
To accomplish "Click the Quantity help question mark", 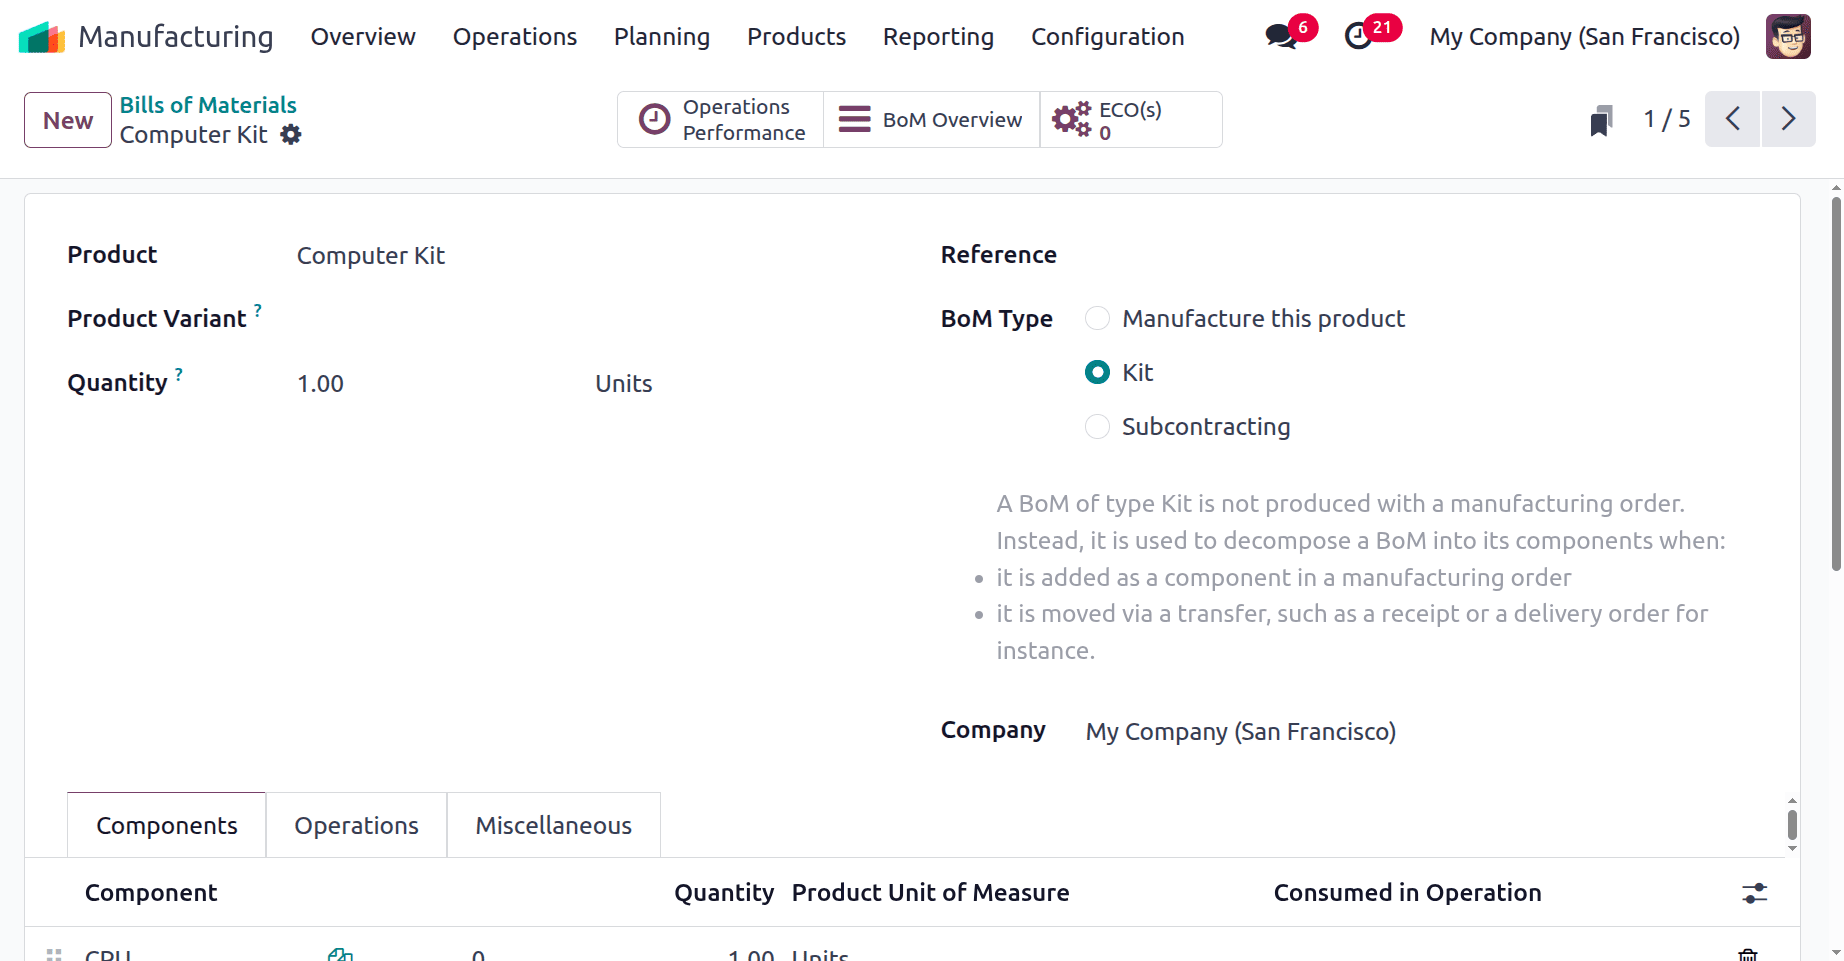I will [x=179, y=374].
